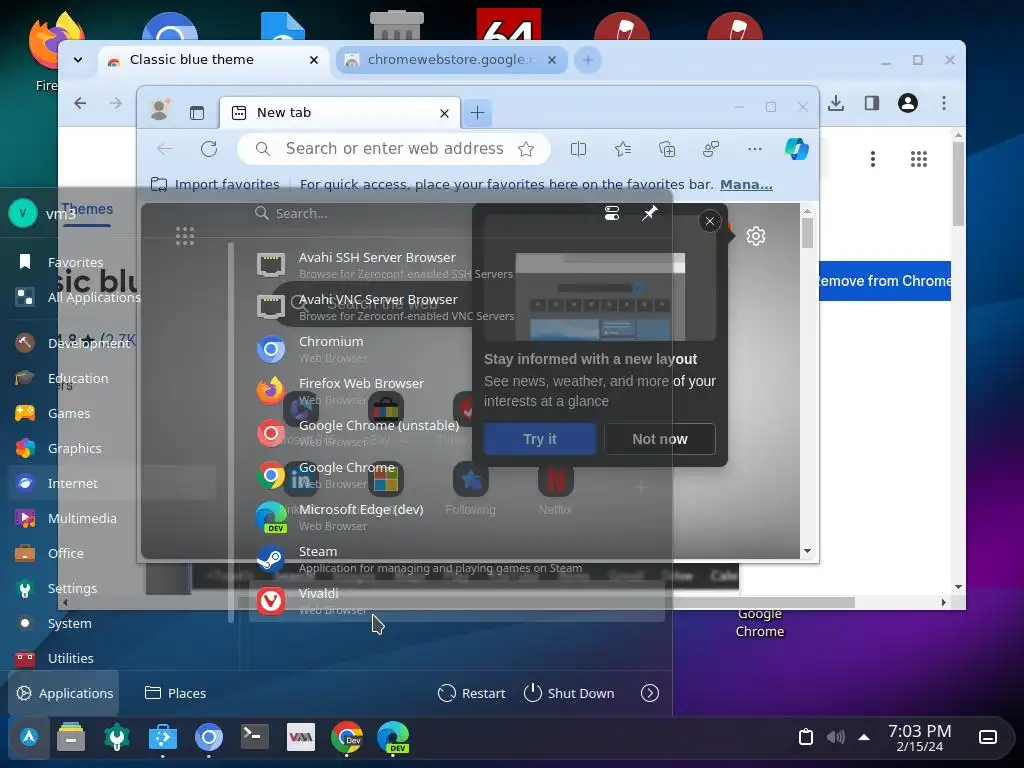Launch Google Chrome (unstable) entry

457,433
